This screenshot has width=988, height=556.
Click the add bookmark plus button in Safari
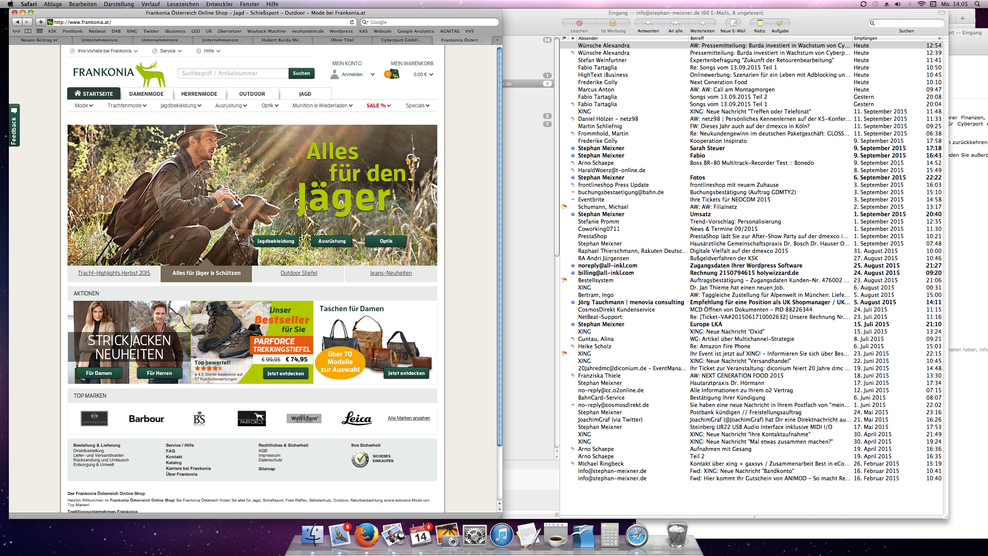pyautogui.click(x=40, y=22)
